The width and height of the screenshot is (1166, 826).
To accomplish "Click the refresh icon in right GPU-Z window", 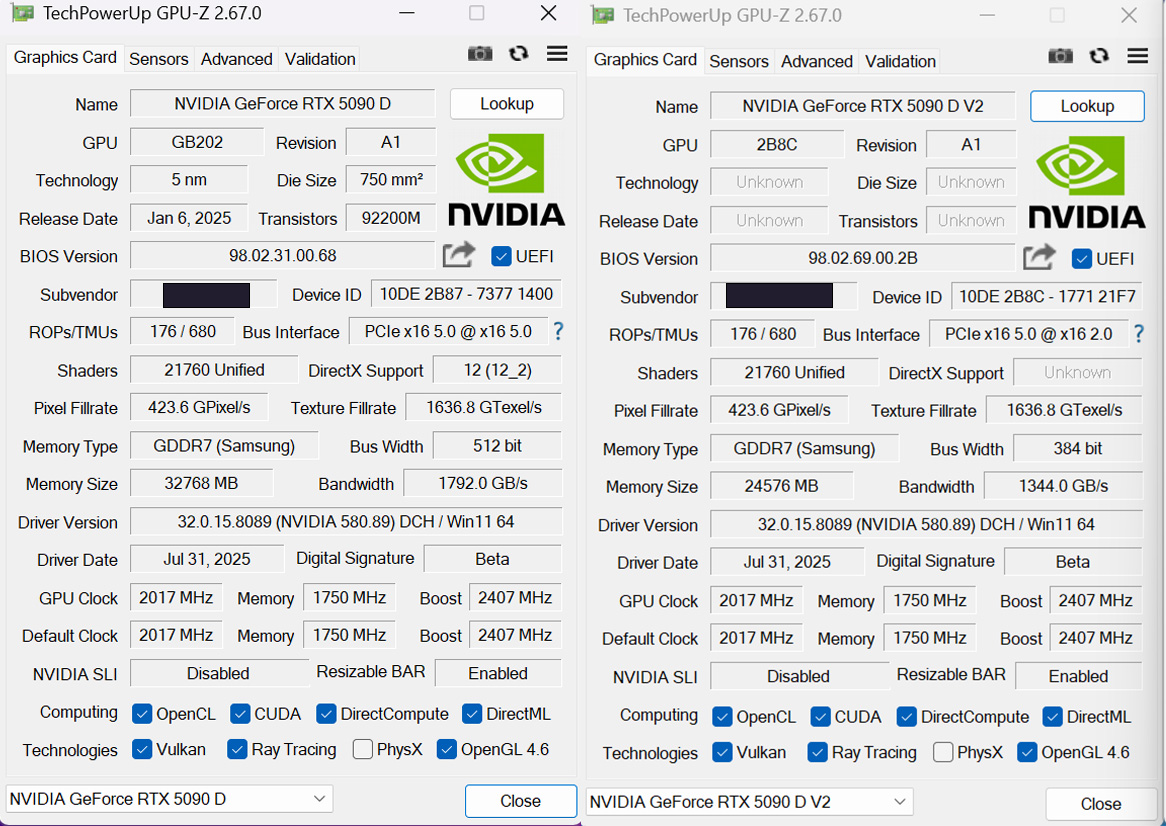I will tap(1099, 56).
